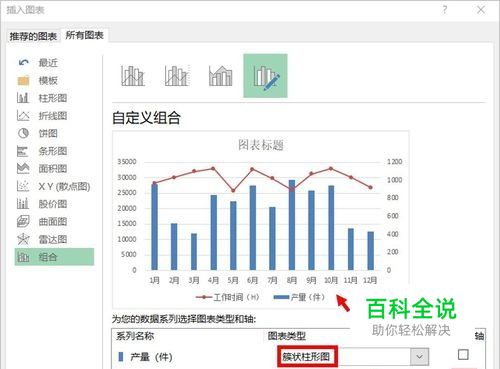The height and width of the screenshot is (369, 500).
Task: Click the 系列名称 column header
Action: [x=135, y=336]
